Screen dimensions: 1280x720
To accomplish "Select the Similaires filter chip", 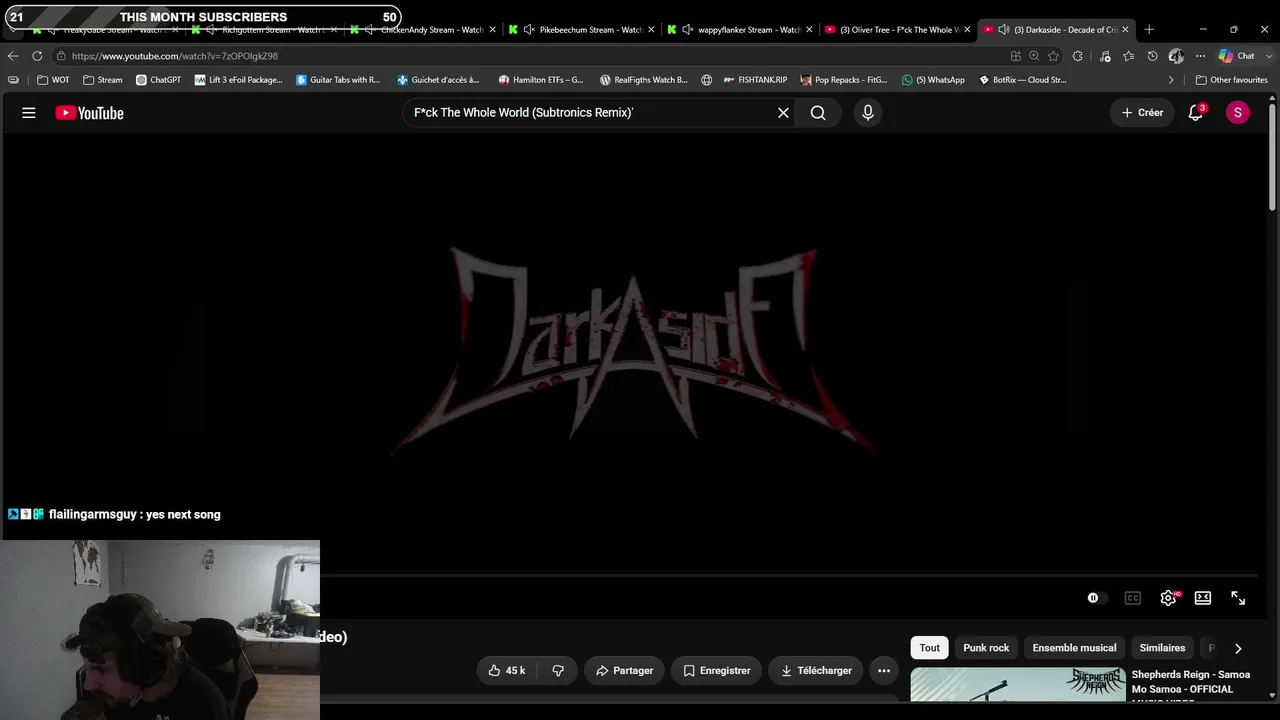I will pos(1162,648).
